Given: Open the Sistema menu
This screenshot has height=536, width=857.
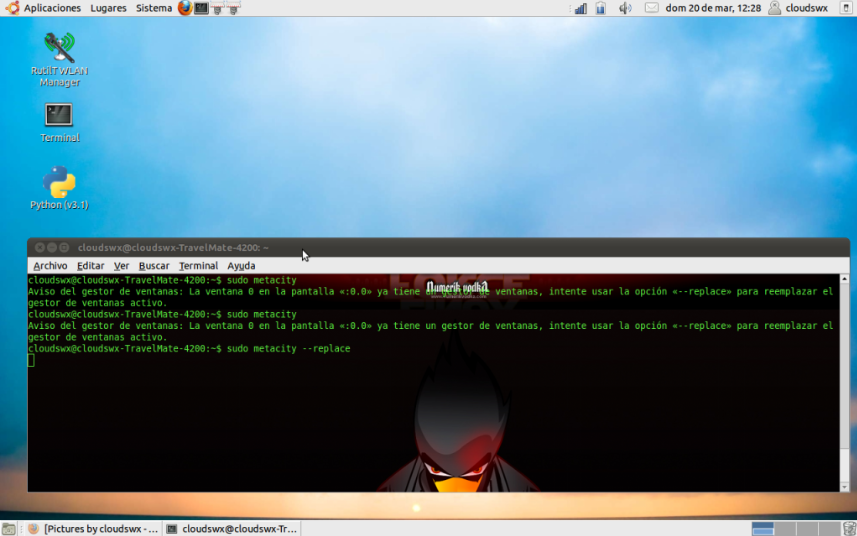Looking at the screenshot, I should (154, 8).
